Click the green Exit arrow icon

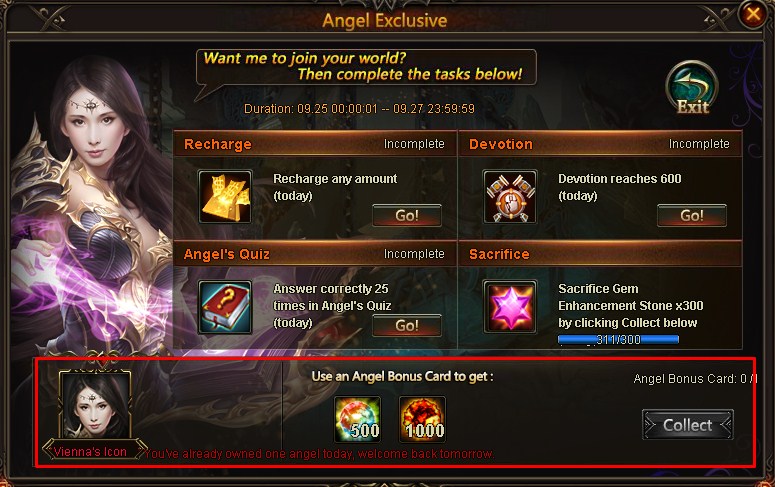(x=692, y=88)
